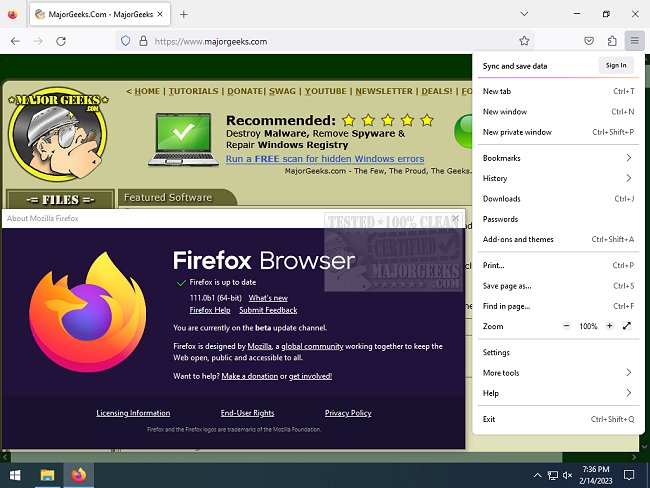Open the Privacy Policy link
Viewport: 650px width, 488px height.
[x=348, y=413]
